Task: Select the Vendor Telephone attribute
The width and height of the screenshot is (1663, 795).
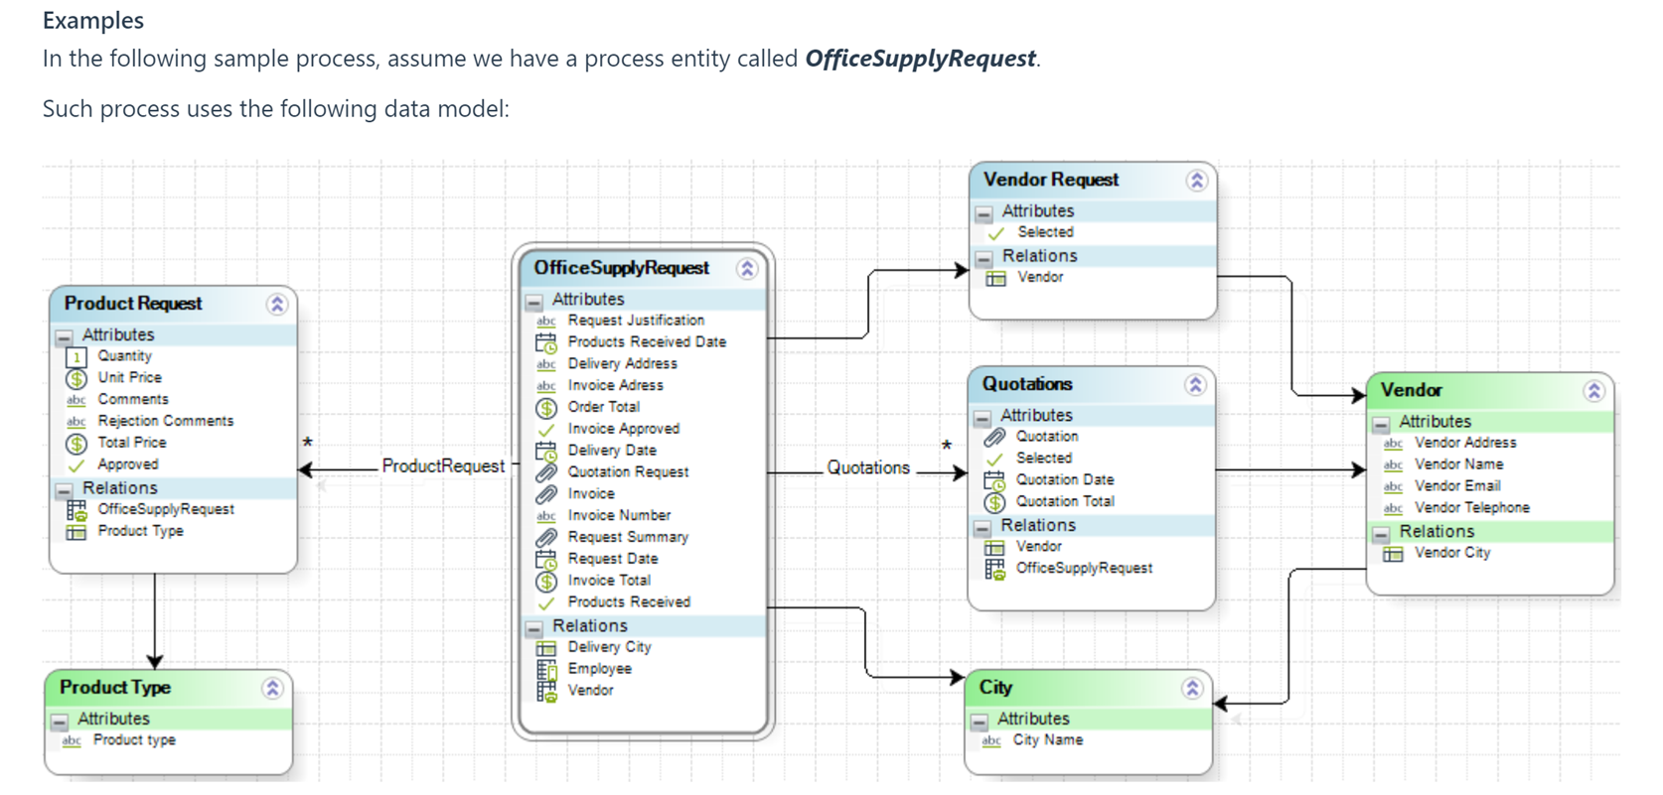Action: tap(1472, 508)
